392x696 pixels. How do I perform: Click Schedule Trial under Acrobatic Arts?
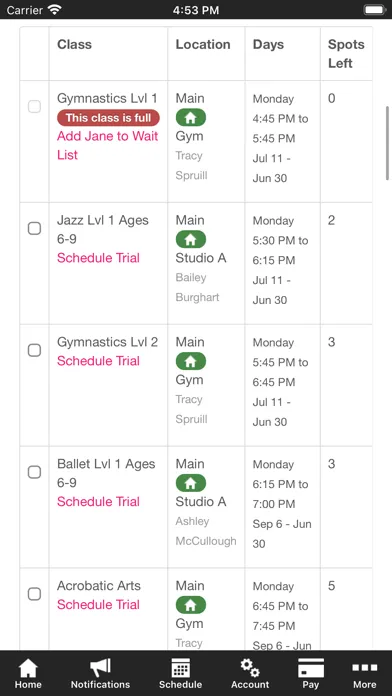[x=98, y=605]
